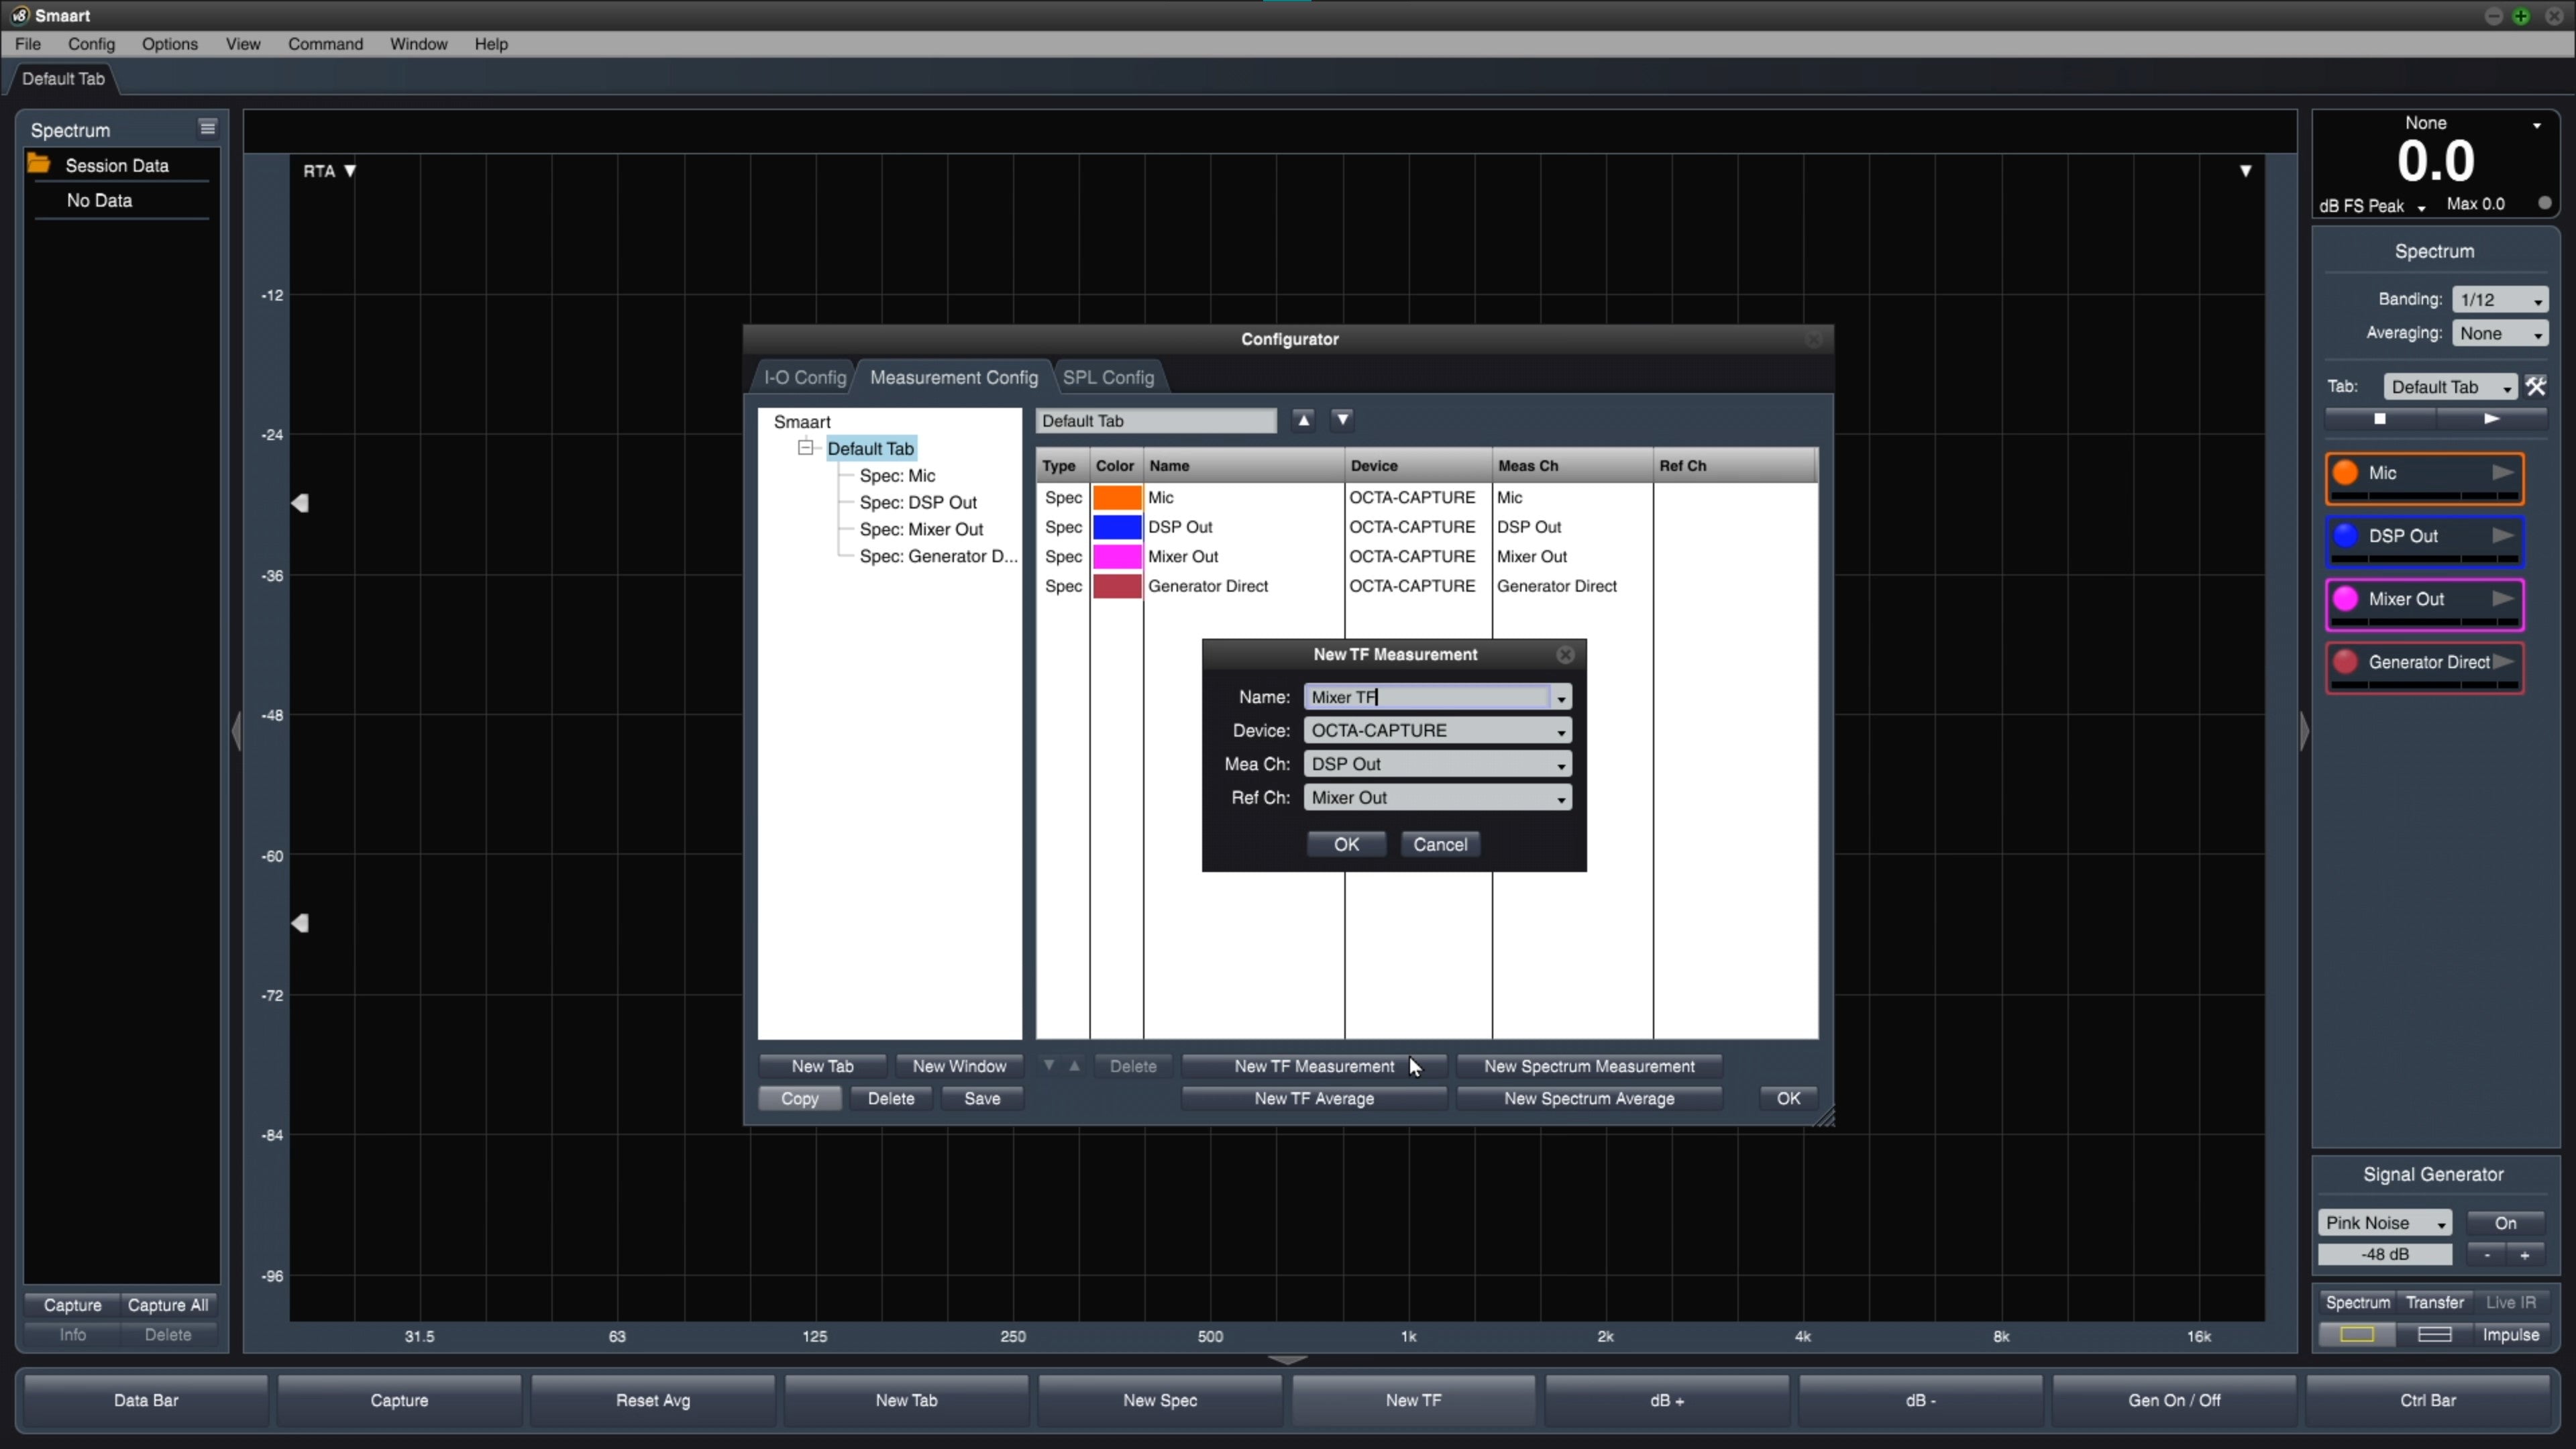The height and width of the screenshot is (1449, 2576).
Task: Start all measurements with the play icon
Action: 2491,419
